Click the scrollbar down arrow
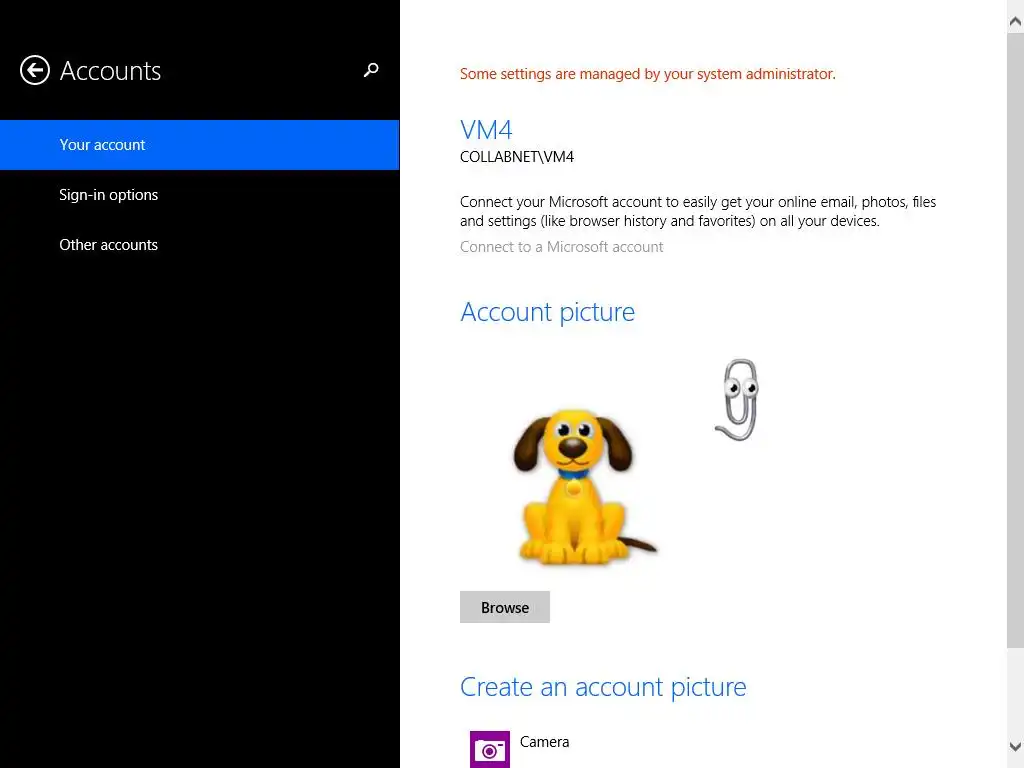Screen dimensions: 1024x768 [1015, 746]
